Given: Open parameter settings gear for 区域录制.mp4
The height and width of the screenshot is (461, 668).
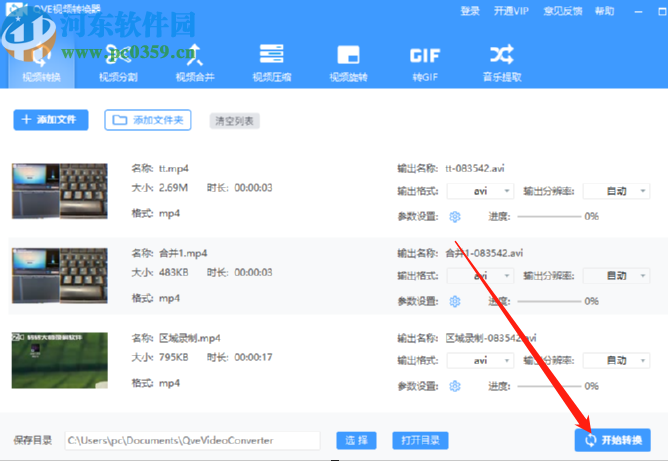Looking at the screenshot, I should pyautogui.click(x=455, y=386).
